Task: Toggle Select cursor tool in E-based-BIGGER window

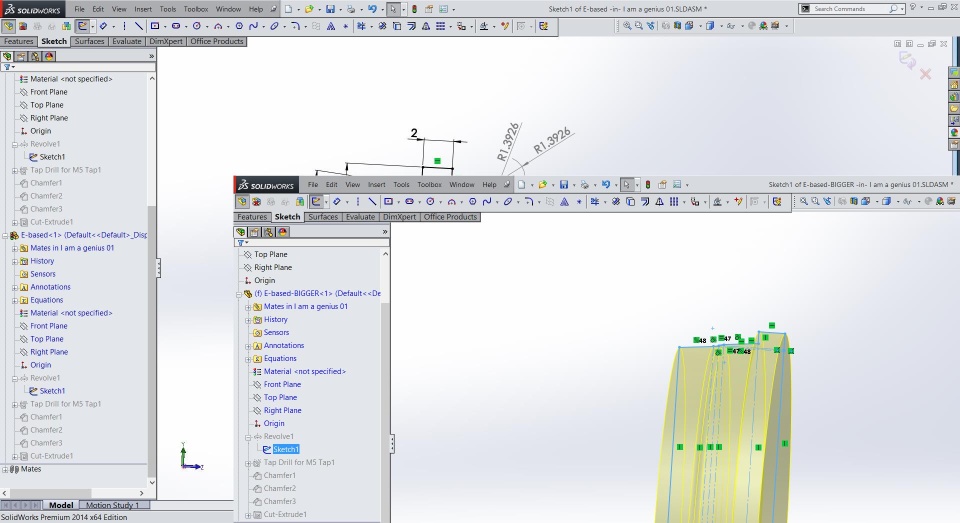Action: [x=626, y=184]
